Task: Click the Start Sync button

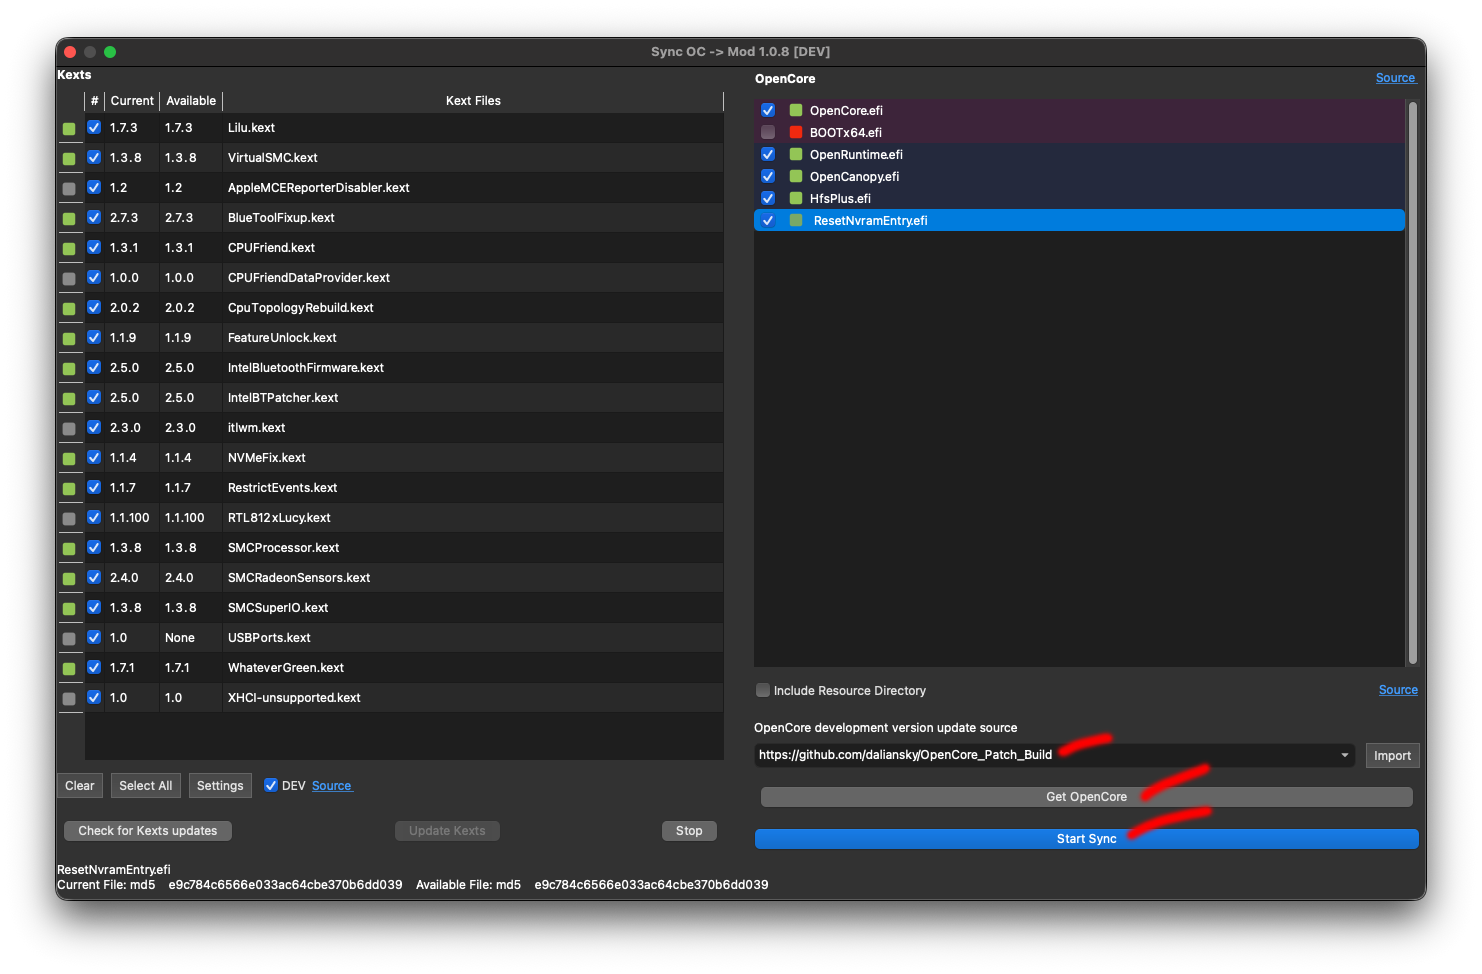Action: click(1087, 839)
